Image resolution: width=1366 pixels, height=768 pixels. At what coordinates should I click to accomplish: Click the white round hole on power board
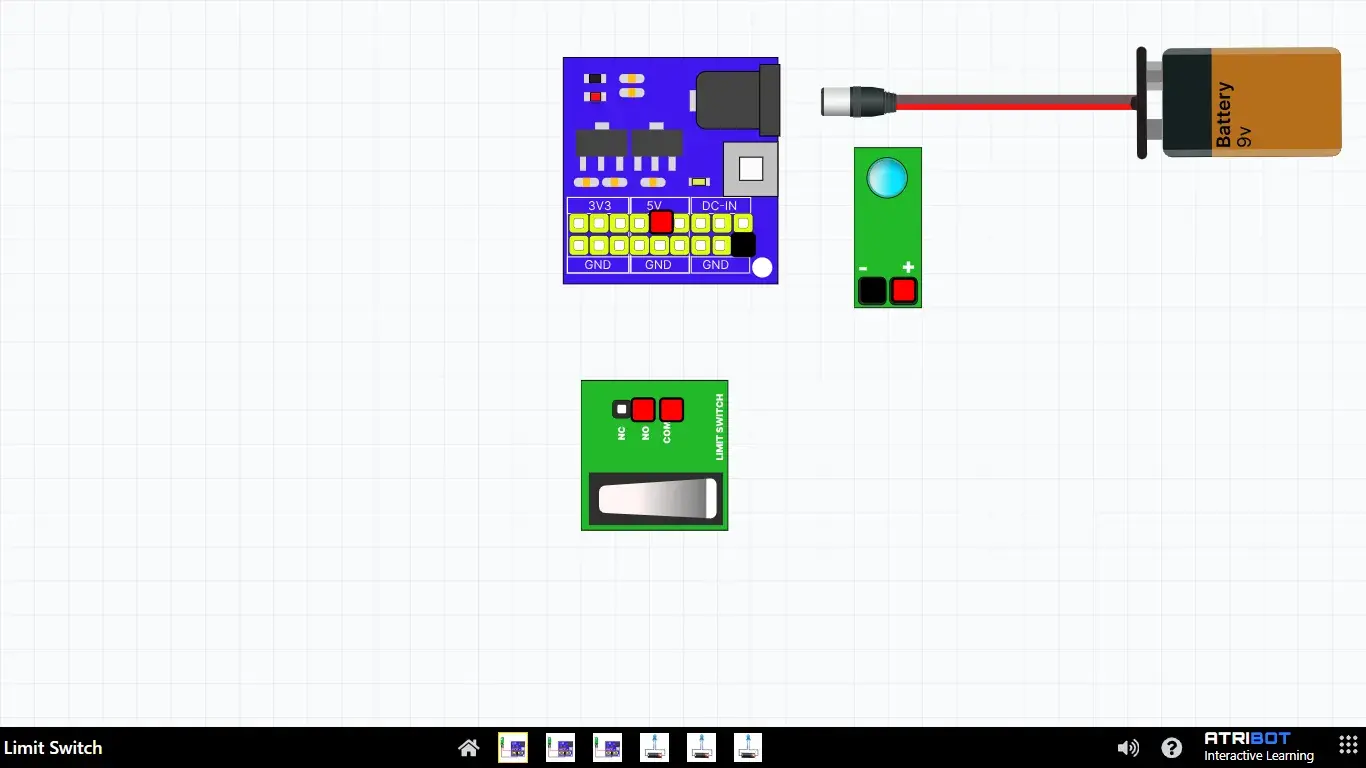coord(762,267)
